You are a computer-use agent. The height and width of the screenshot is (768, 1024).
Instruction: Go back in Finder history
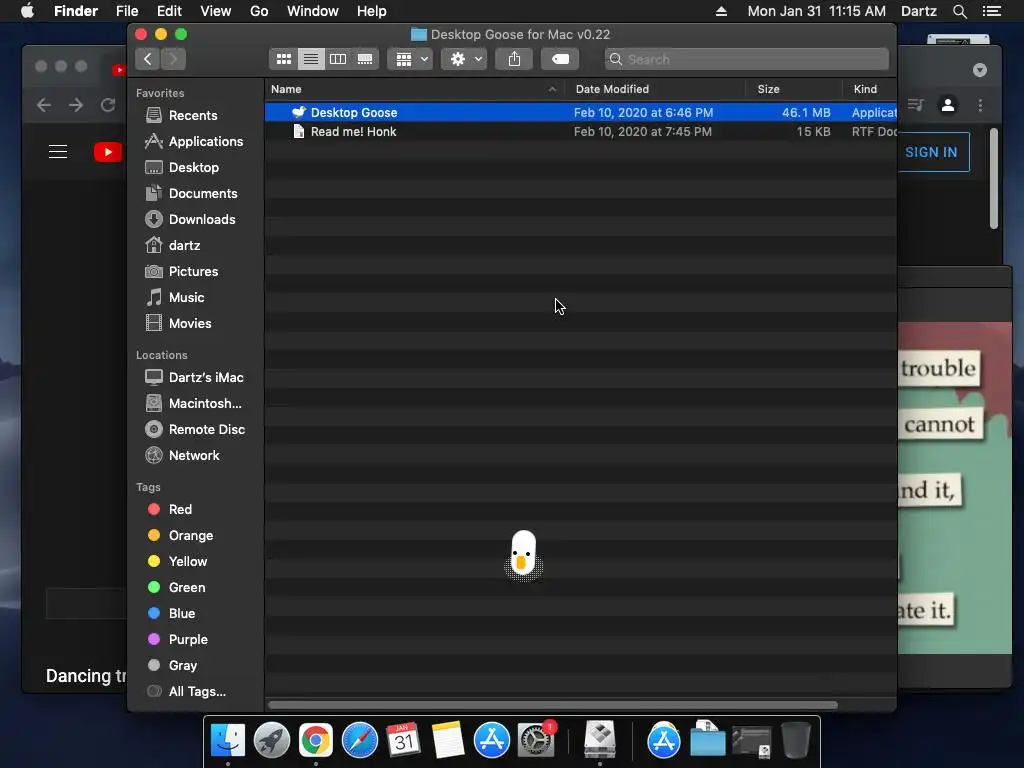[148, 59]
